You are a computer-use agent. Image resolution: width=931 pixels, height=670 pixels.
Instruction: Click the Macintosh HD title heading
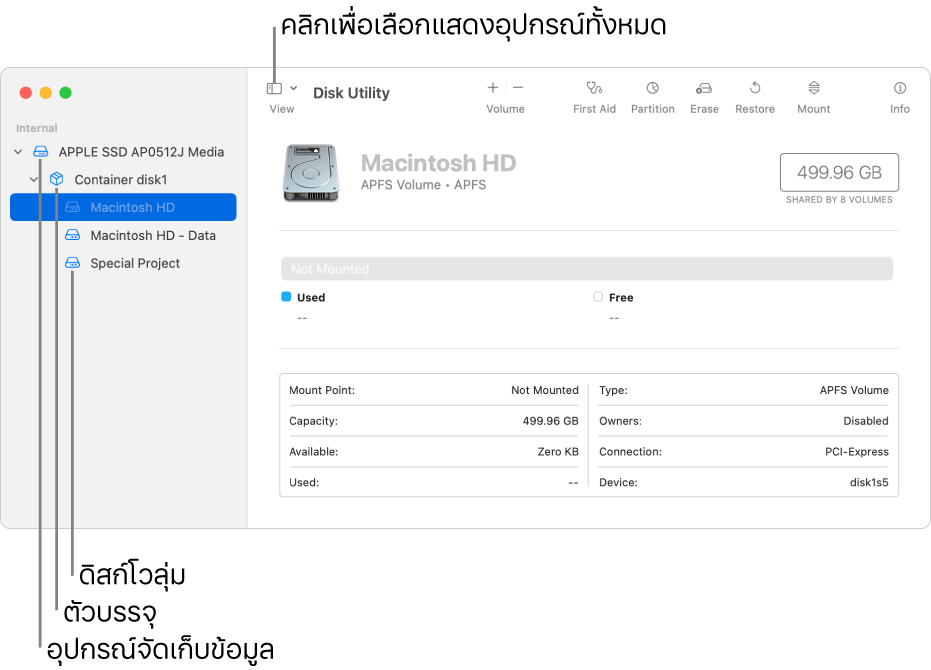click(x=439, y=163)
